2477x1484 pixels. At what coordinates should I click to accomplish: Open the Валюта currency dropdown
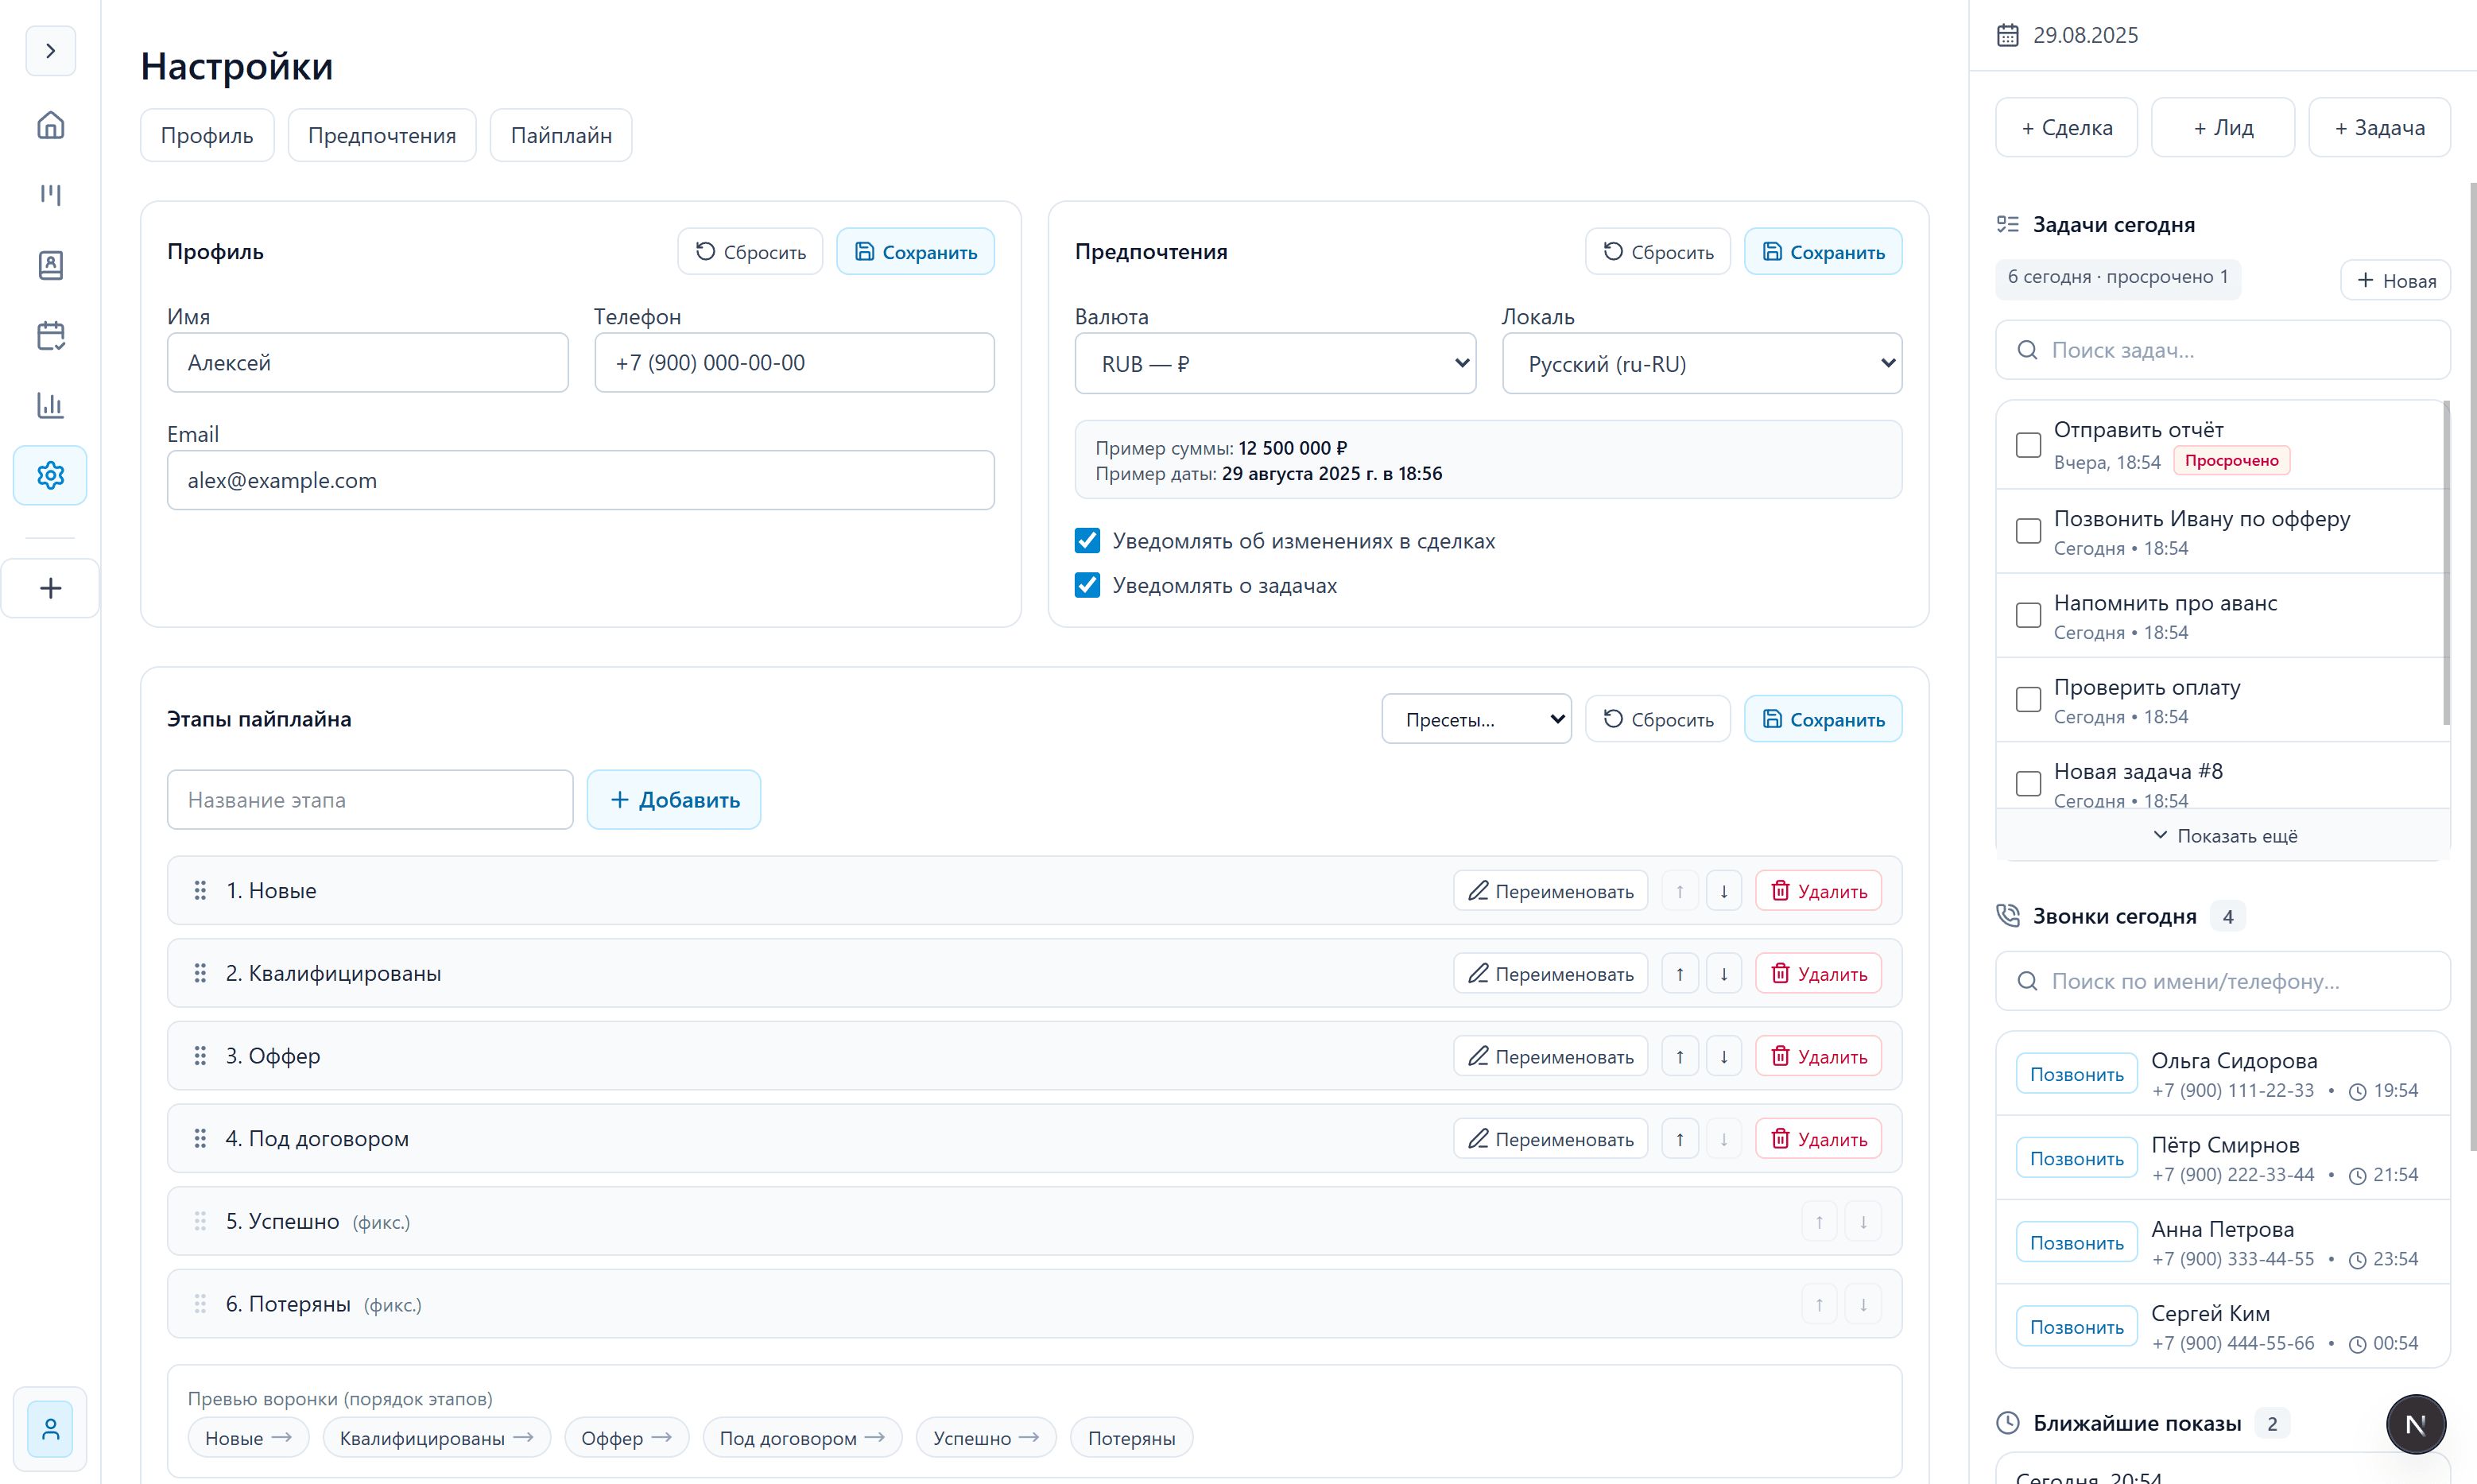[1274, 364]
